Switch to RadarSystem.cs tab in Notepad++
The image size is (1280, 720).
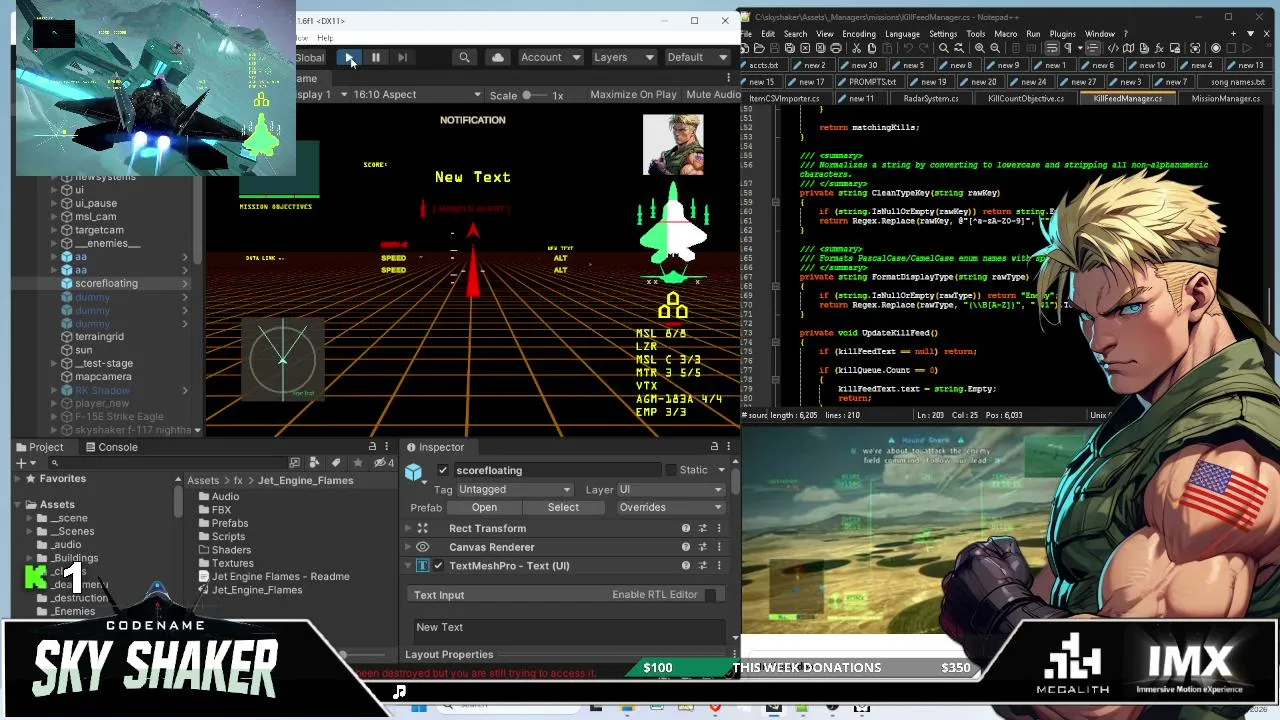tap(930, 98)
